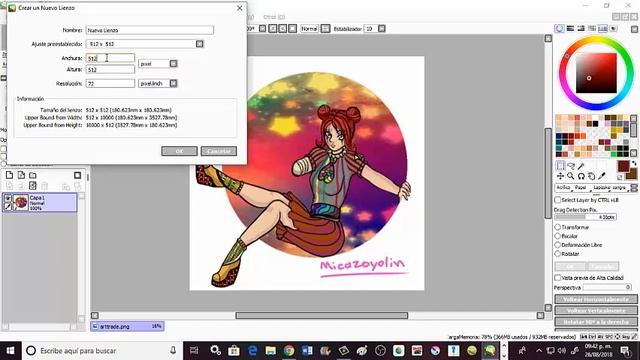Toggle the swatches panel icon
Screen dimensions: 640x360
(602, 28)
